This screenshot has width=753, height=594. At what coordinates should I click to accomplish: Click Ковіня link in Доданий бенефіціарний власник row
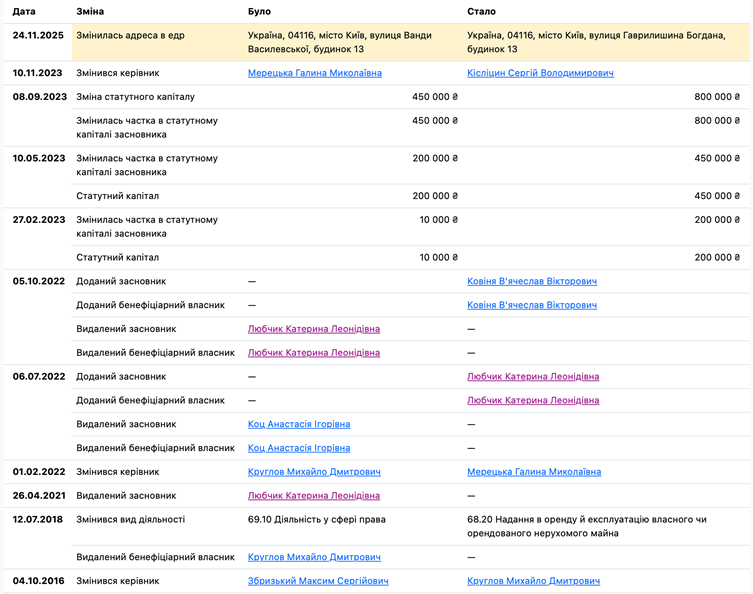pos(531,305)
